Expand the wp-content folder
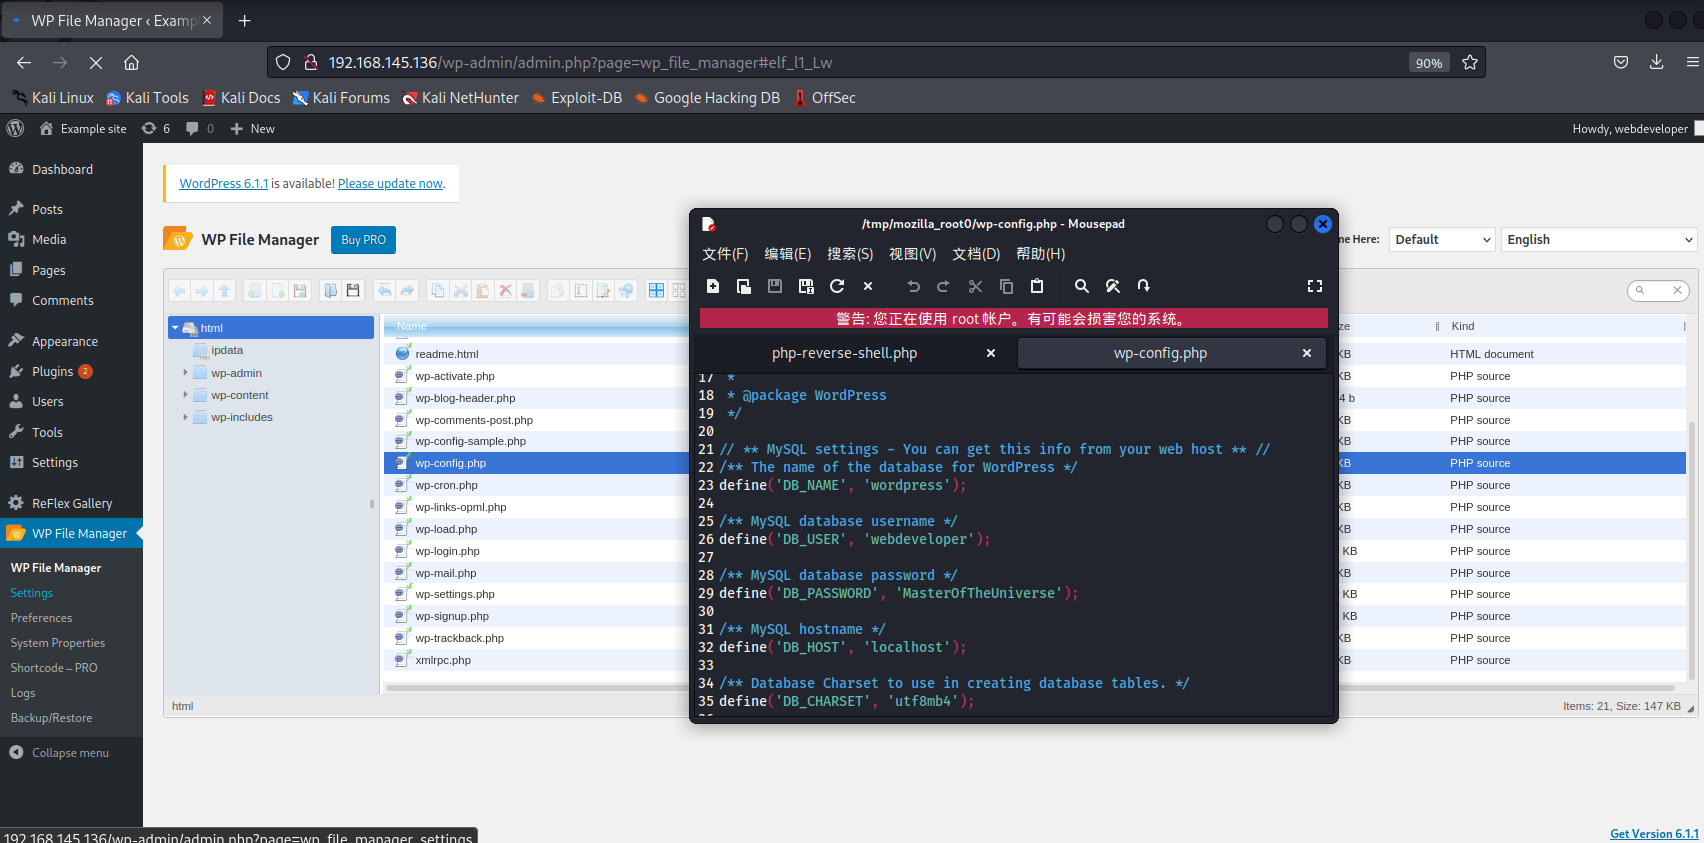 click(185, 395)
